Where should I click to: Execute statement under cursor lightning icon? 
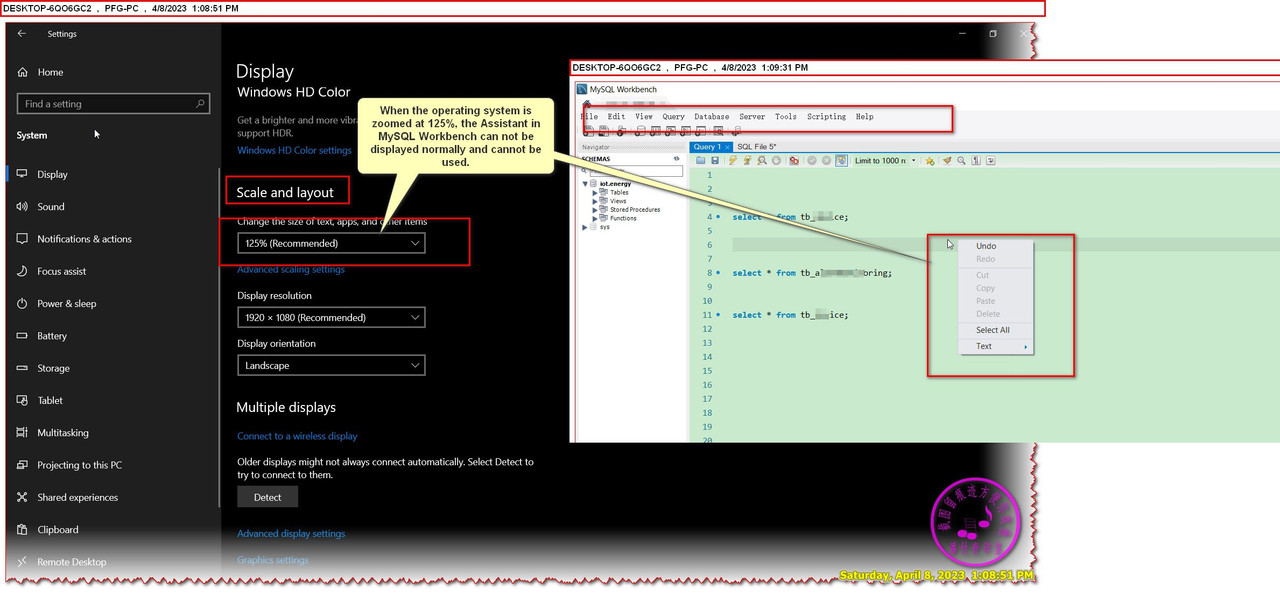[747, 160]
